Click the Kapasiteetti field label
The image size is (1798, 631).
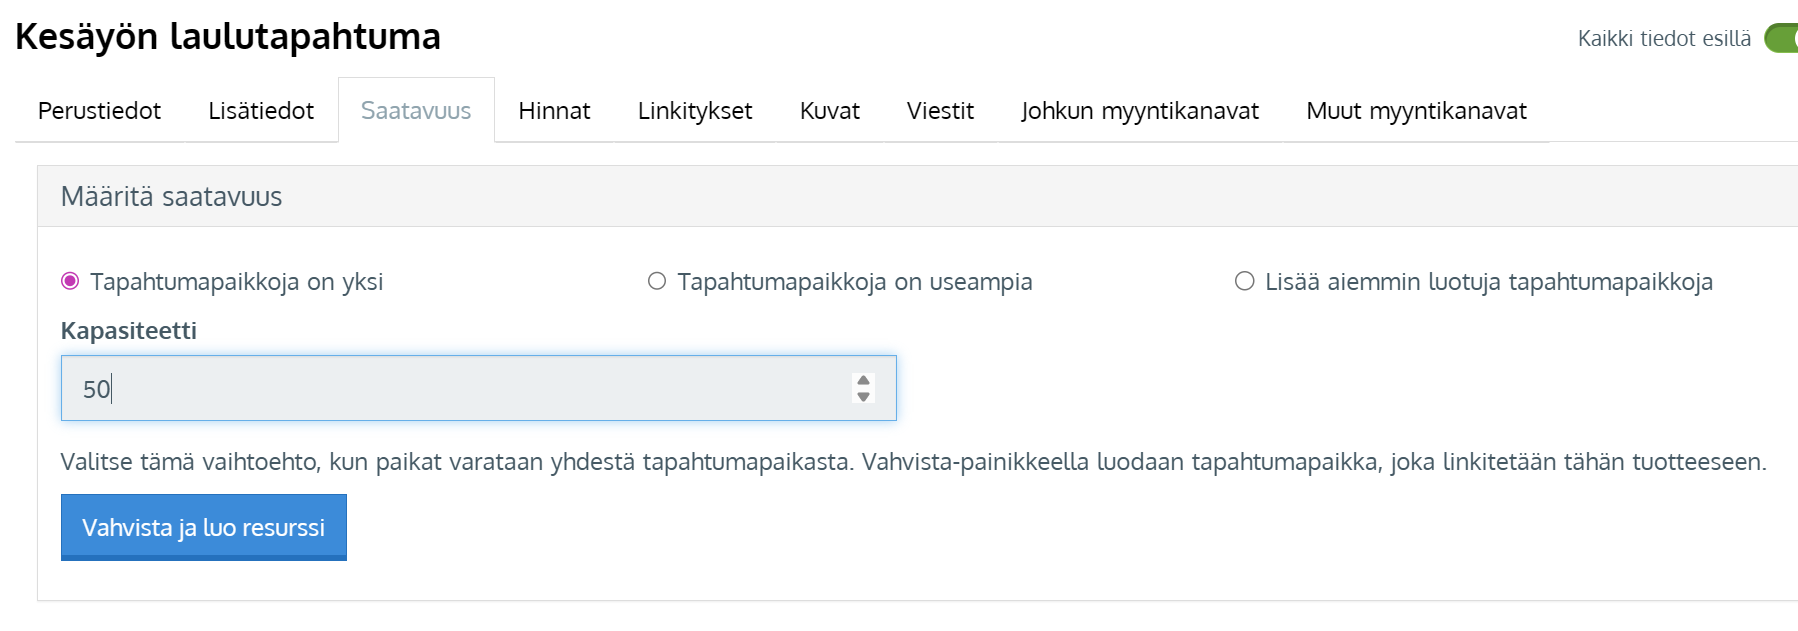point(129,331)
